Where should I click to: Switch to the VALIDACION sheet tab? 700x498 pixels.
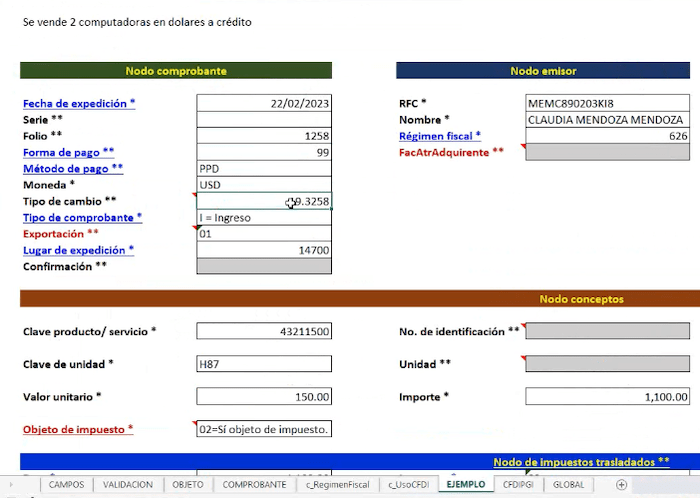[x=128, y=485]
